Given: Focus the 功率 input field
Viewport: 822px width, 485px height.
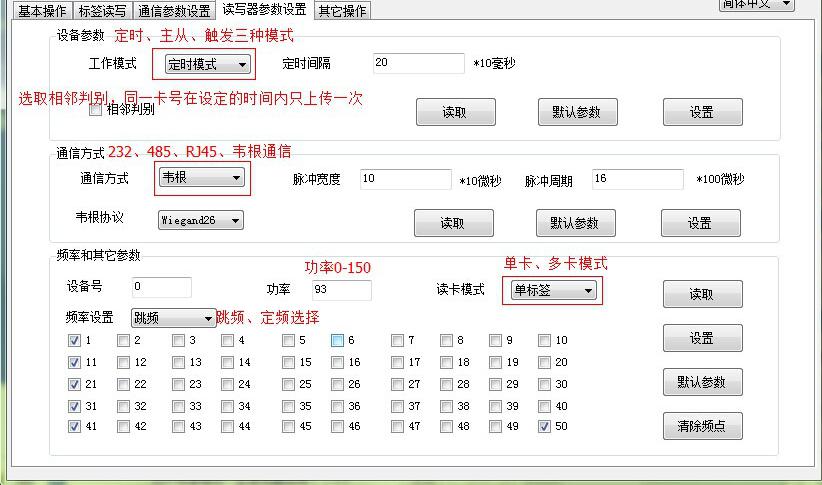Looking at the screenshot, I should pos(340,290).
